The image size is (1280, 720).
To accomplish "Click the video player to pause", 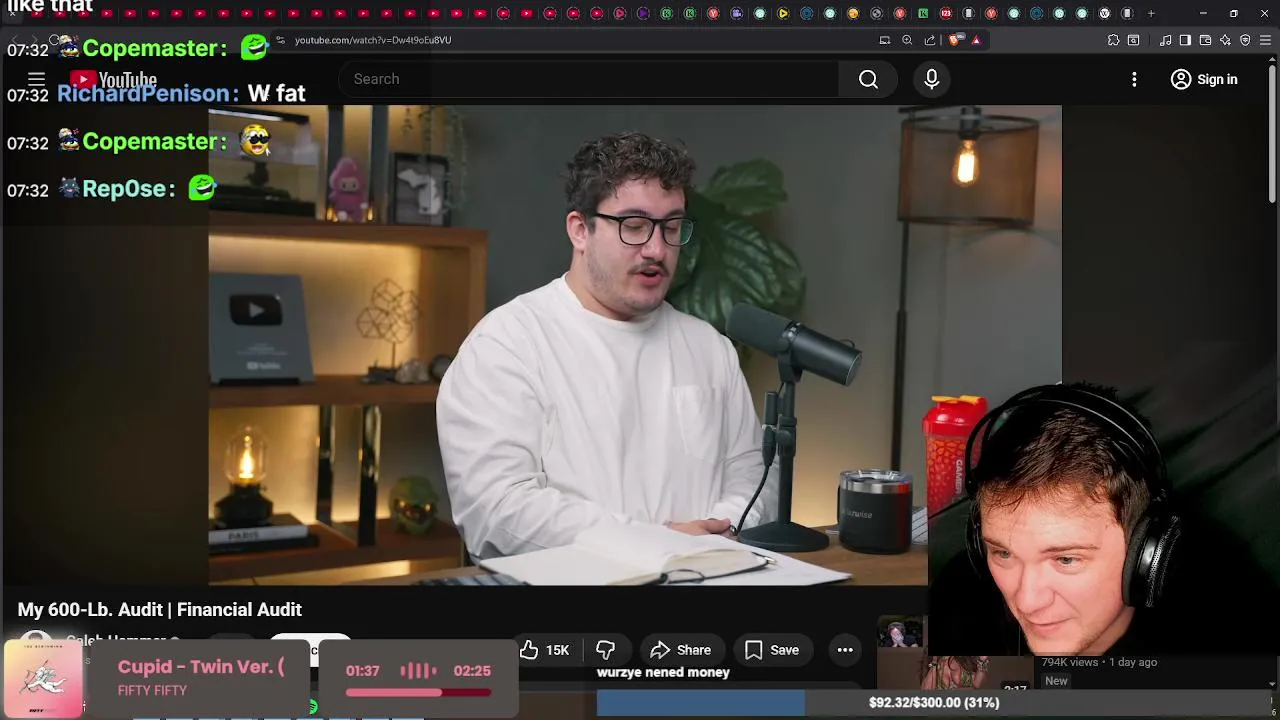I will point(634,345).
